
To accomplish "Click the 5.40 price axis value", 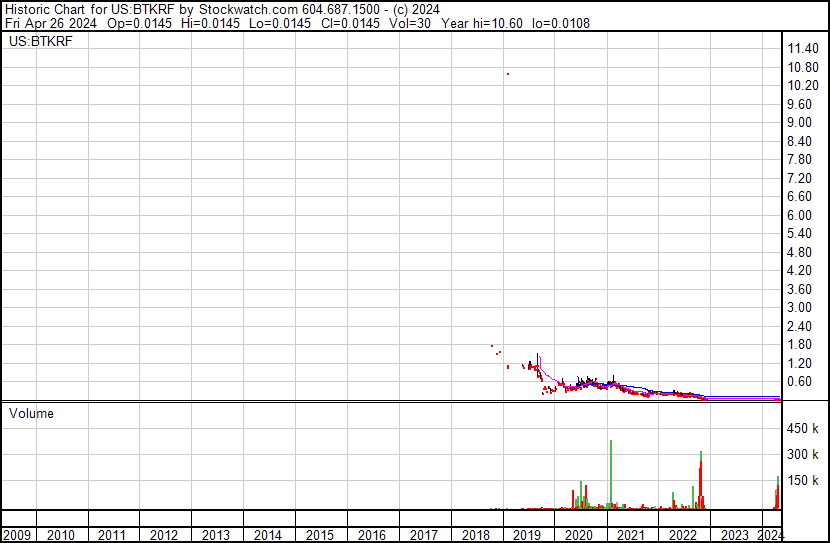I will tap(799, 233).
